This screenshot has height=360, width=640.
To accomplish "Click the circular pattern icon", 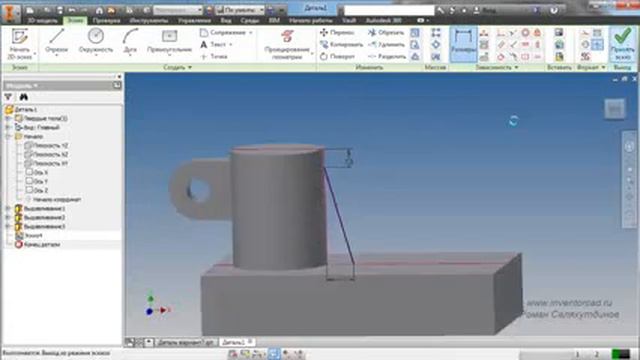I will [x=436, y=44].
